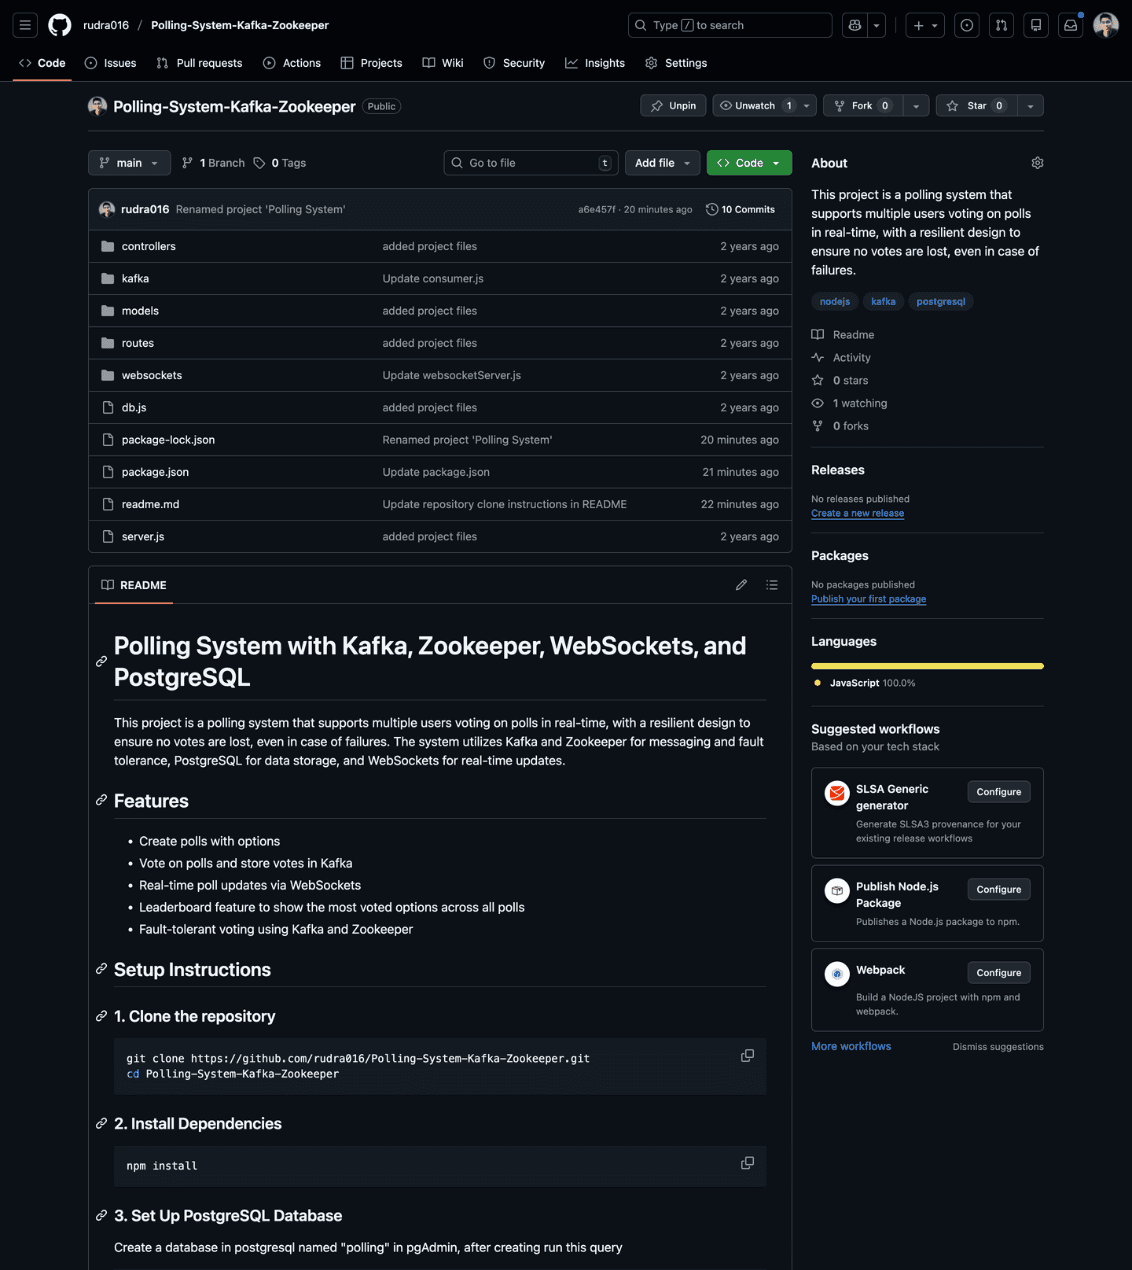Open the Pull requests shortcut icon in header

pos(1001,25)
